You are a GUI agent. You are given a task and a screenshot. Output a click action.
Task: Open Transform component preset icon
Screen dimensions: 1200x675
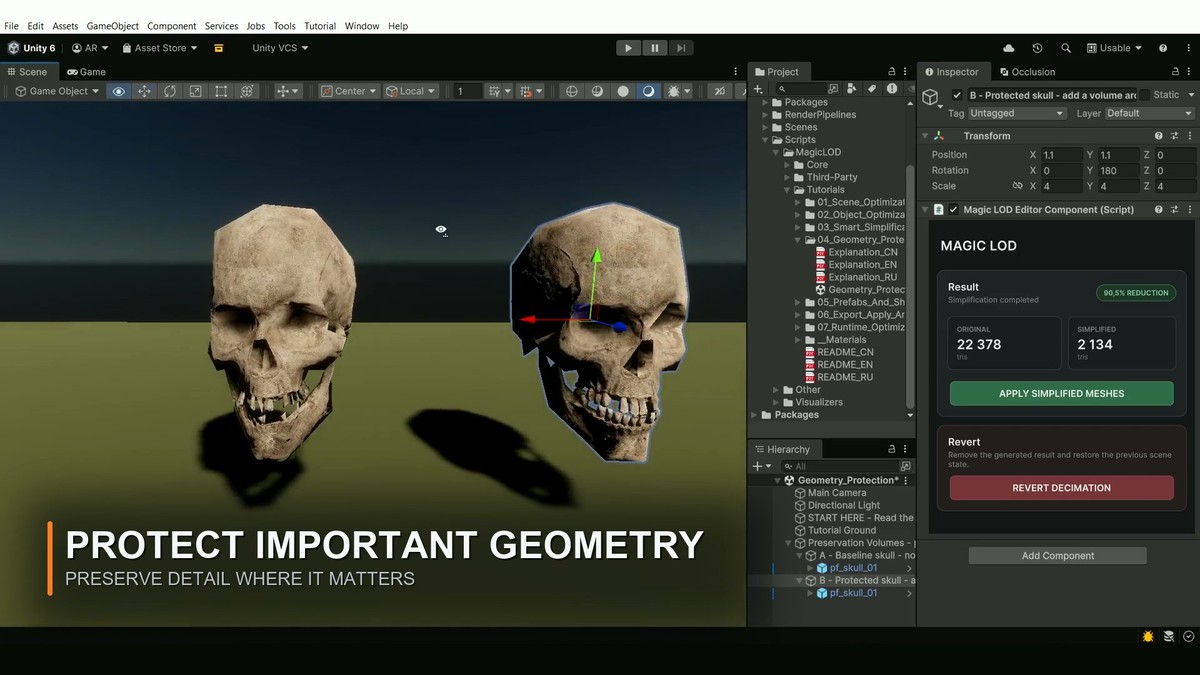(x=1174, y=136)
